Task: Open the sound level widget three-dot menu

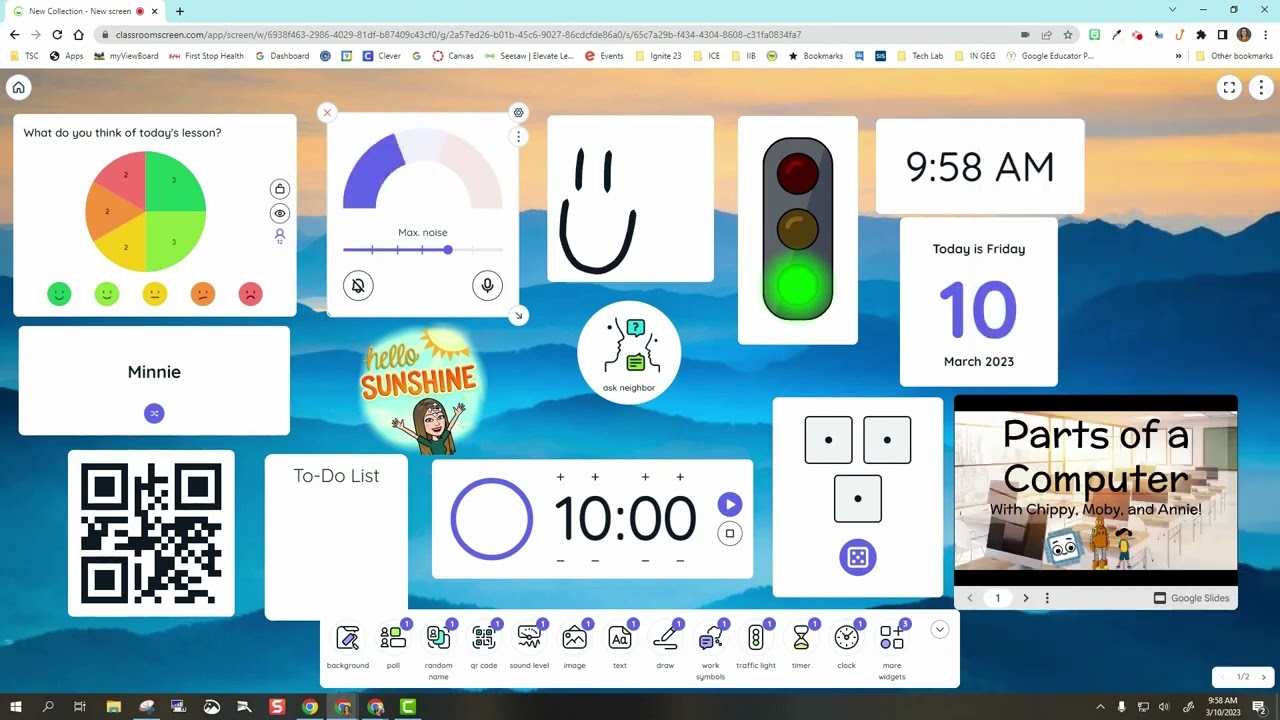Action: (x=518, y=137)
